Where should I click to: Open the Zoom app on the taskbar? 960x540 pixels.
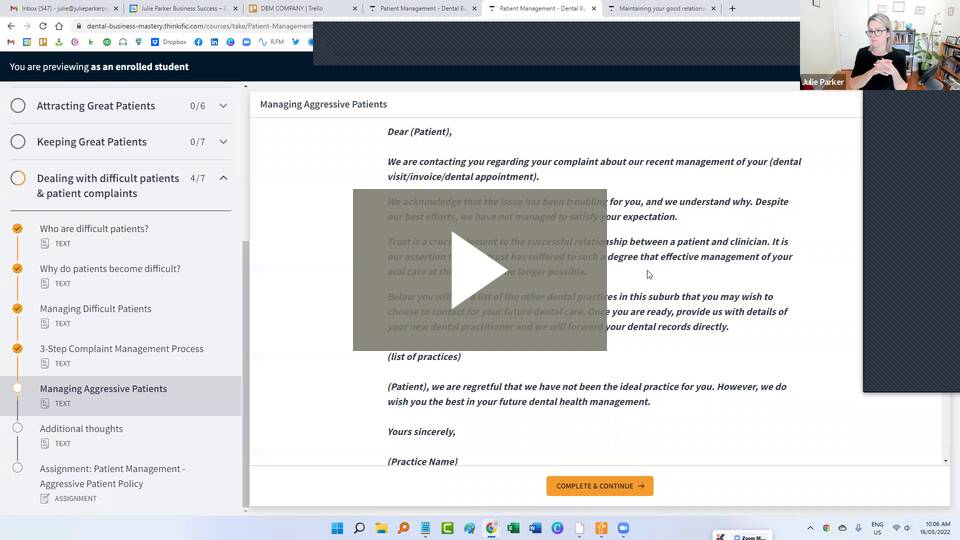(623, 528)
